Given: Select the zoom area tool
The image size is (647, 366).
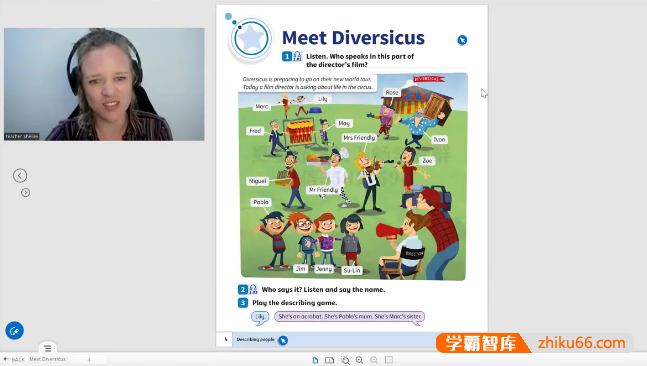Looking at the screenshot, I should pos(345,360).
